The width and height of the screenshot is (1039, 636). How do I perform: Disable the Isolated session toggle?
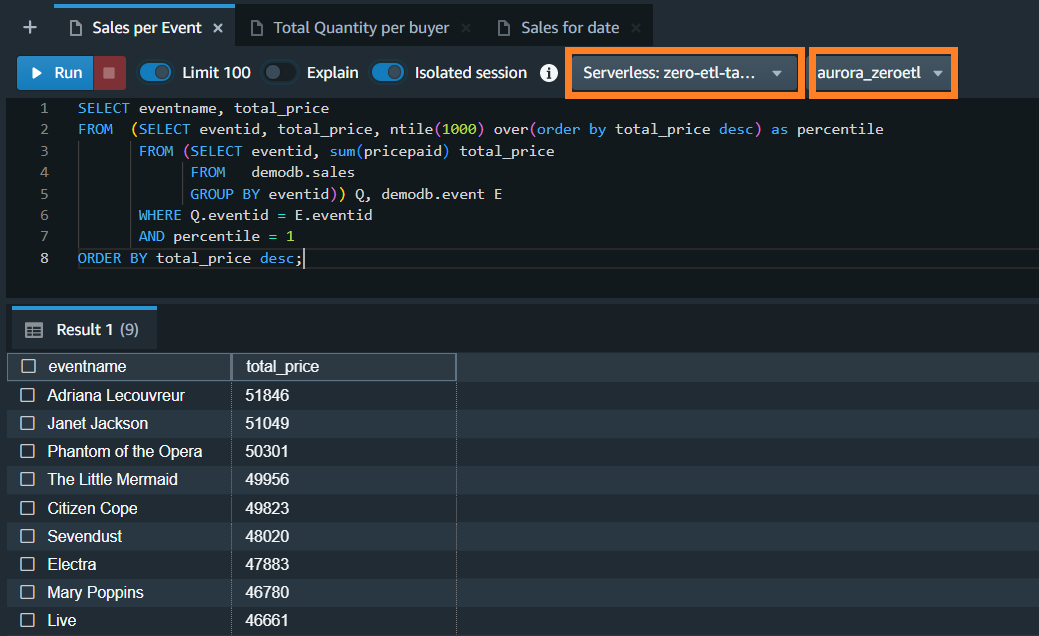388,73
